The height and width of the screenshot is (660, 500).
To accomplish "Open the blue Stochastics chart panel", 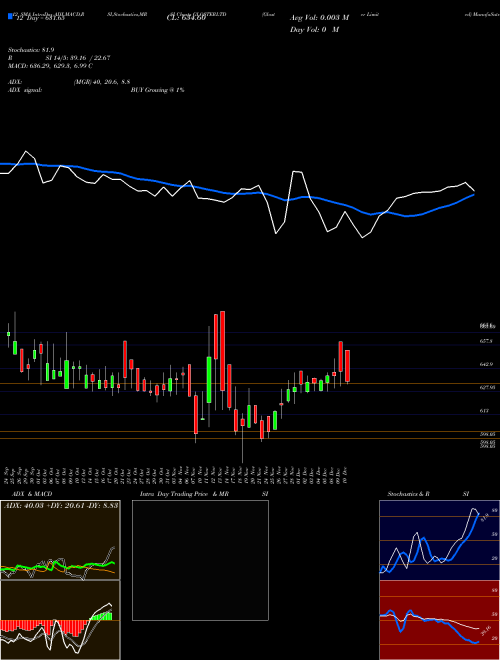I will click(439, 540).
